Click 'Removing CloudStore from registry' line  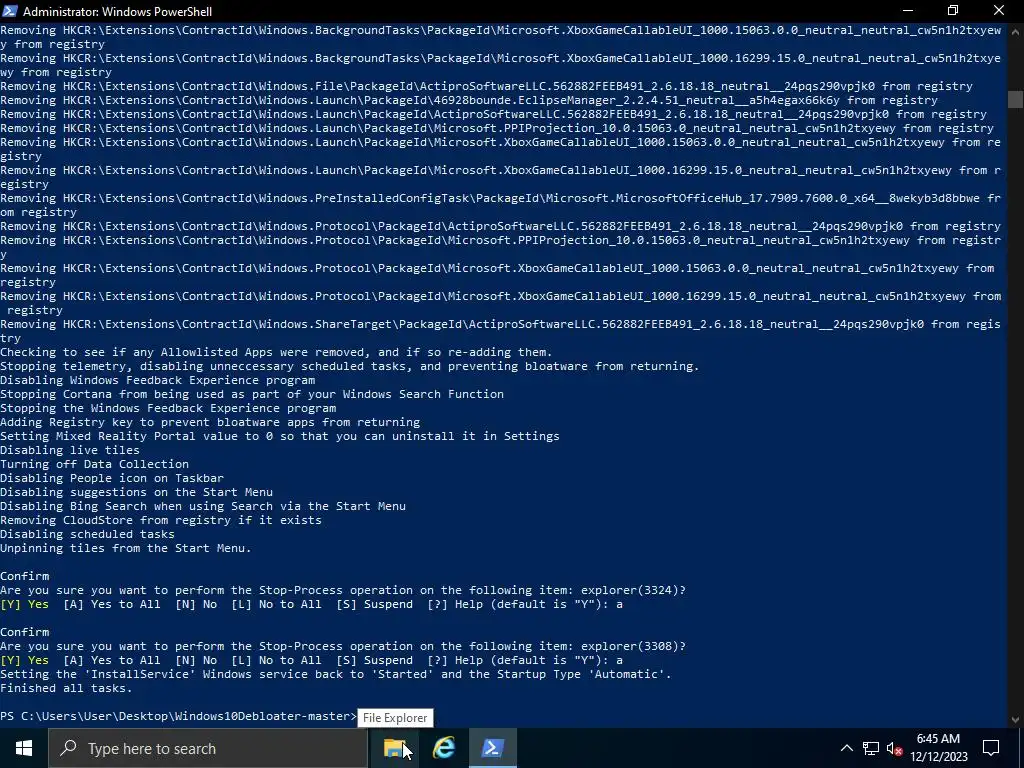coord(161,520)
